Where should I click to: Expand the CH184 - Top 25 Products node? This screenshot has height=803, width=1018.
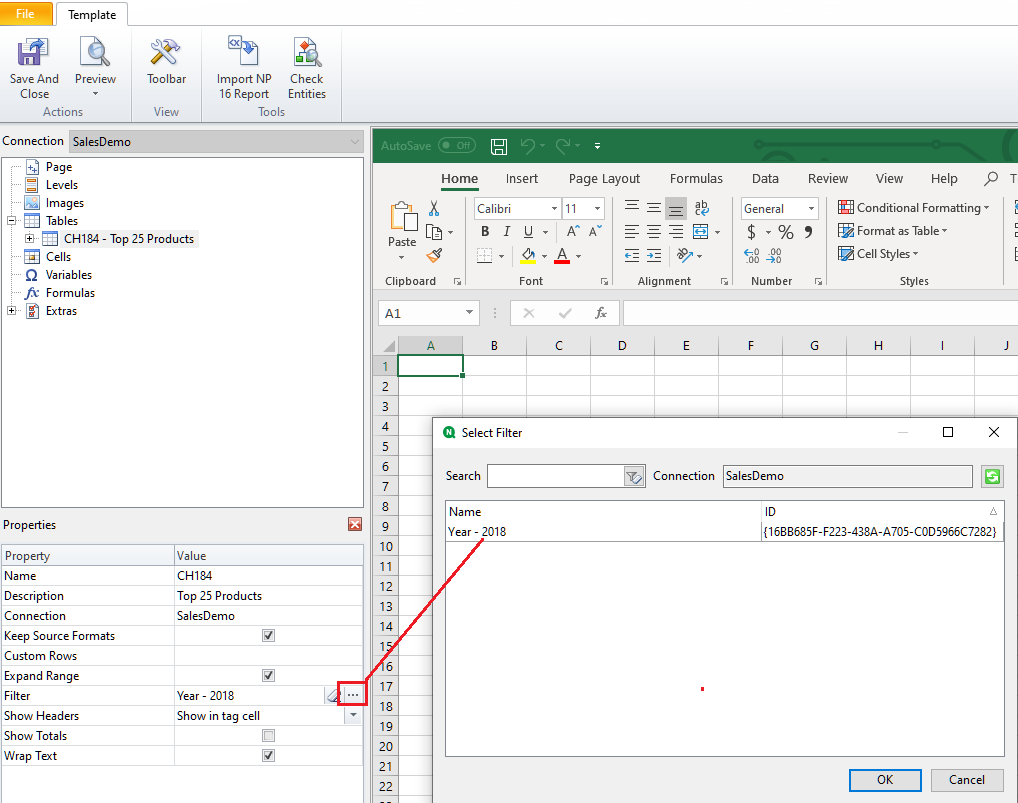click(30, 239)
